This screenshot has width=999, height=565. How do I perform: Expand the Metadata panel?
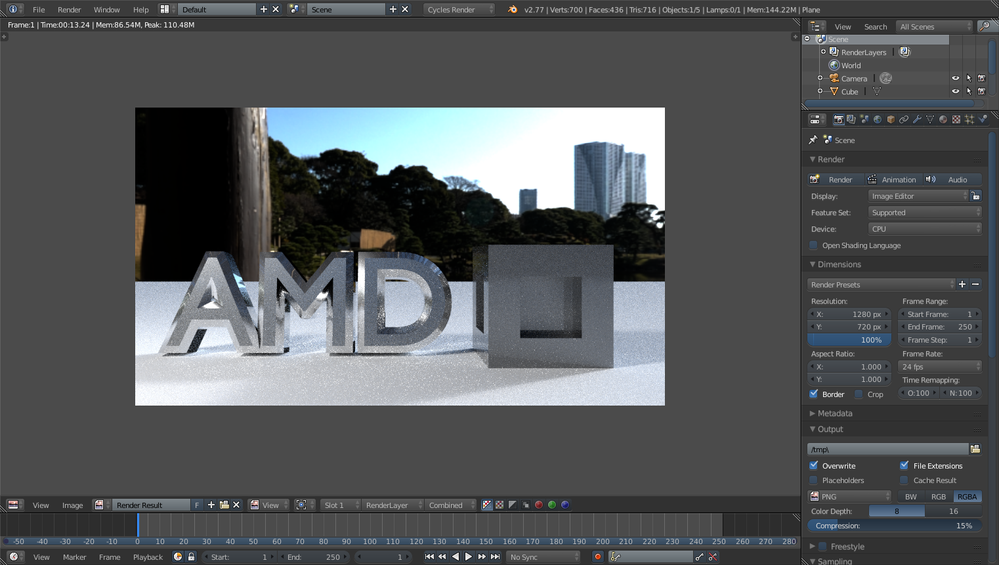coord(834,413)
